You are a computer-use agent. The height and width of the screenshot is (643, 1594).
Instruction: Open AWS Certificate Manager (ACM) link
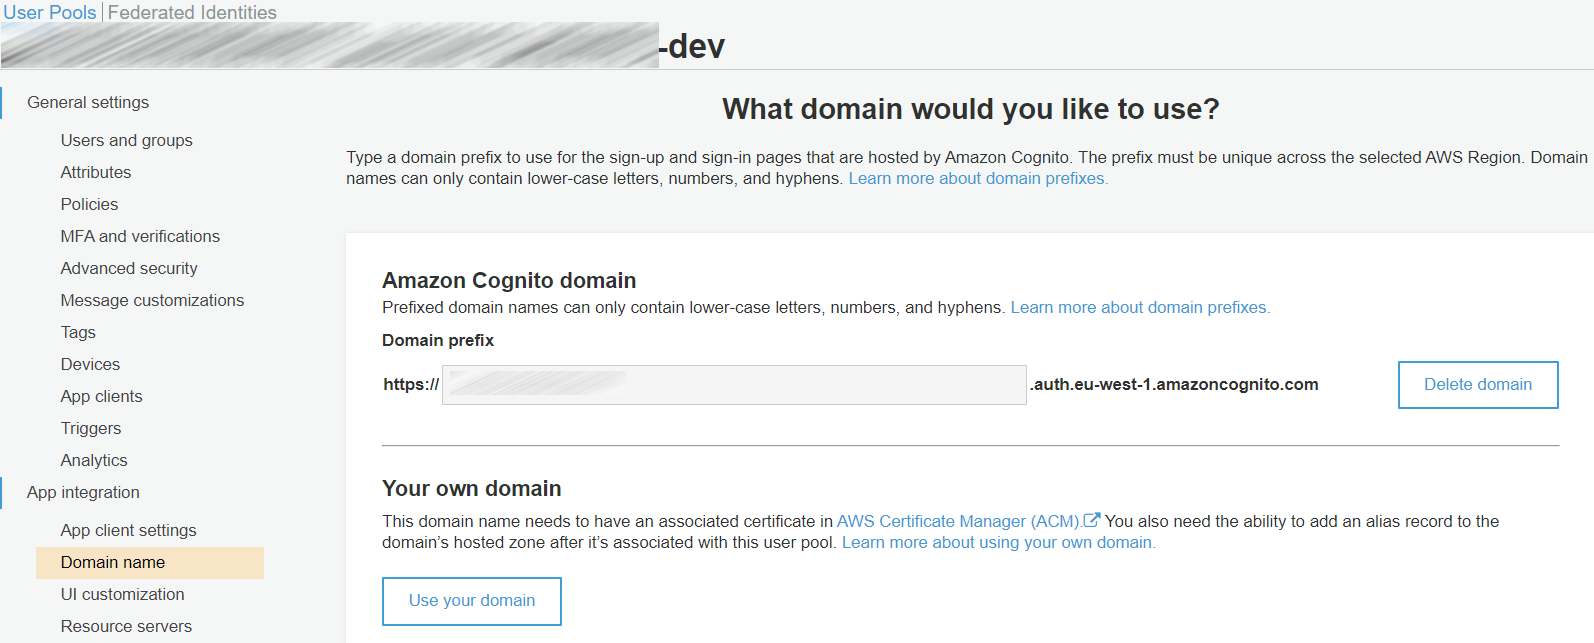[958, 521]
